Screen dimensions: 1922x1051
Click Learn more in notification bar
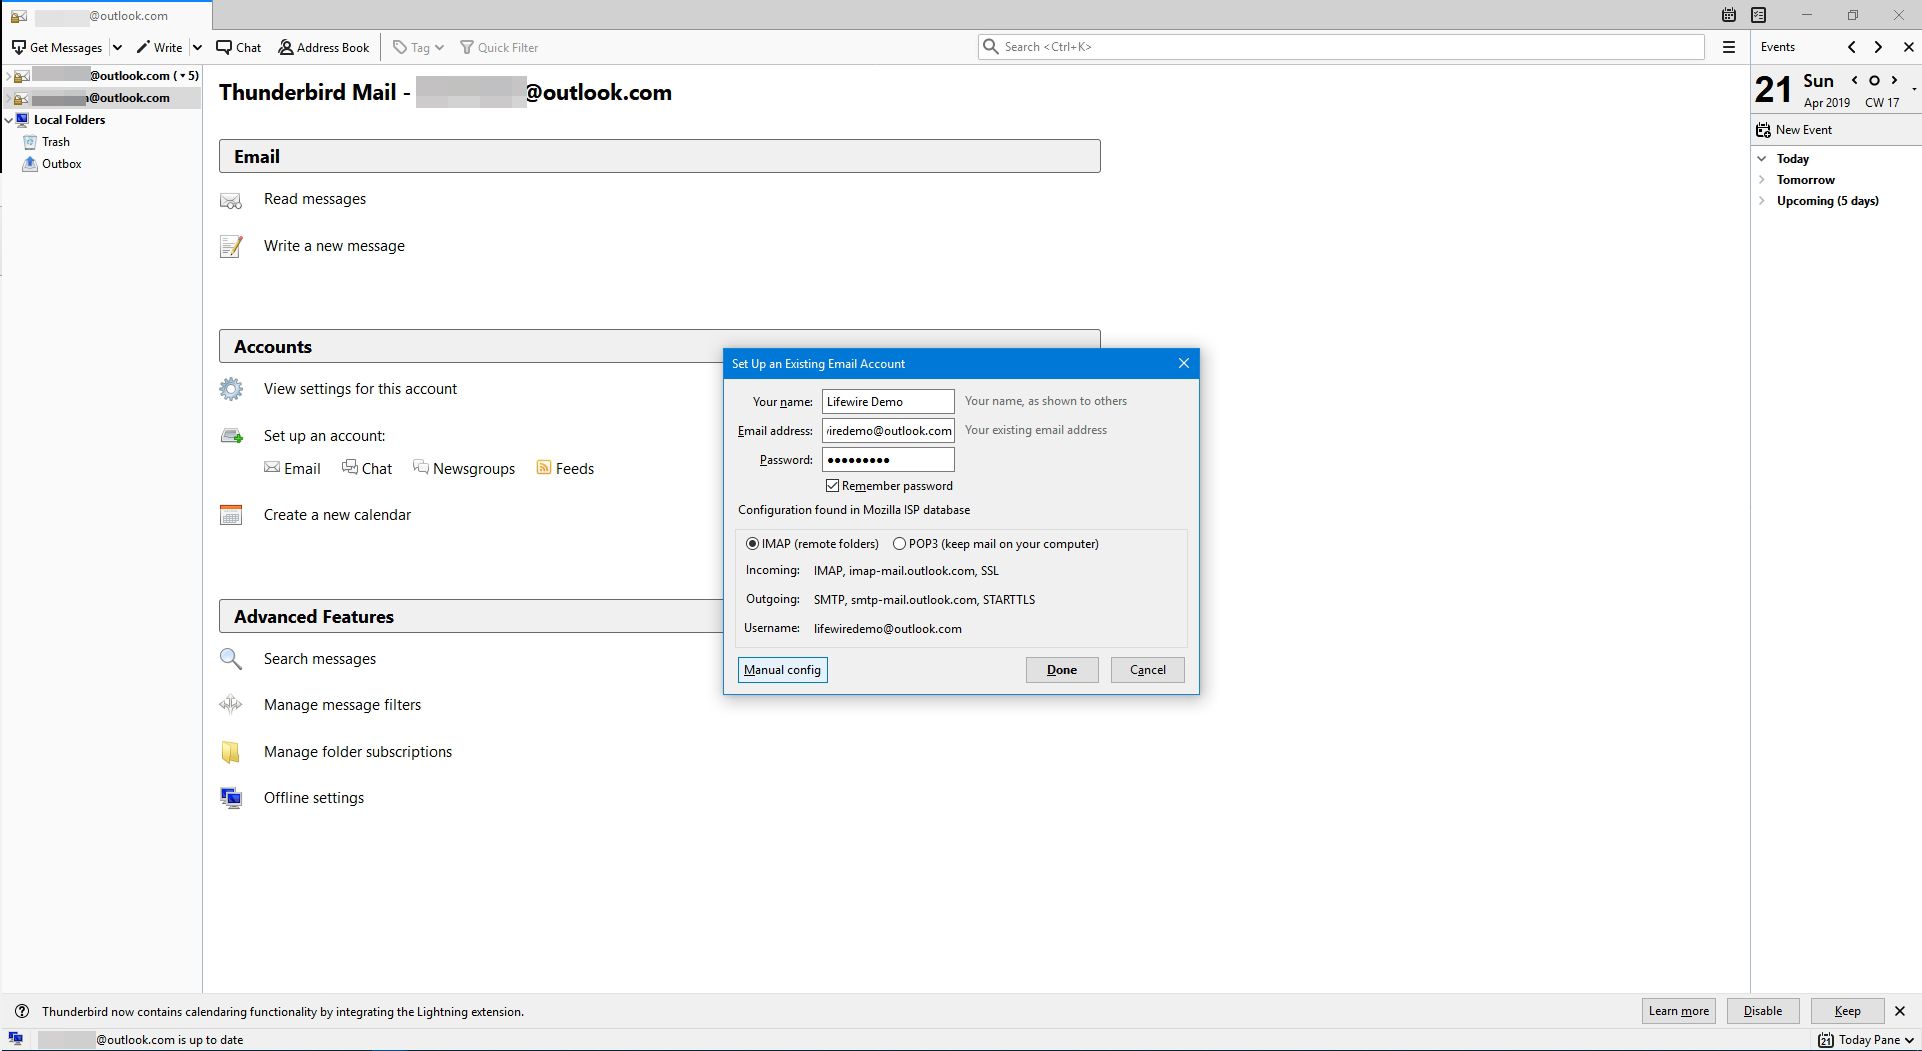[1679, 1011]
